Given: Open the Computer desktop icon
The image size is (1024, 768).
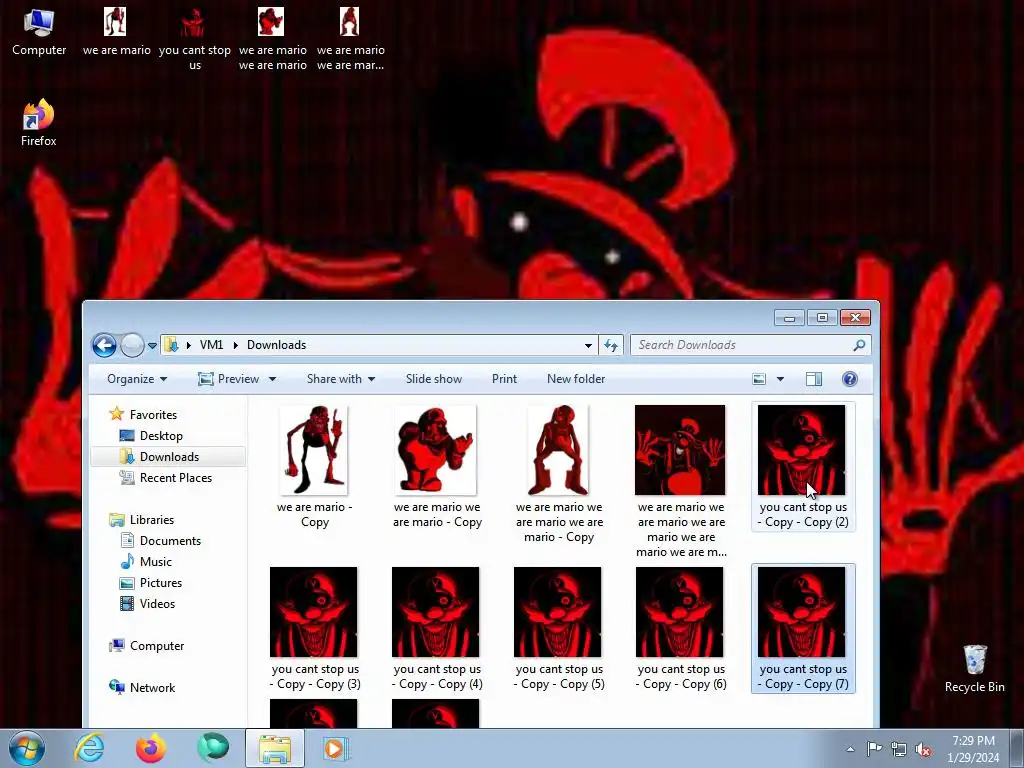Looking at the screenshot, I should pyautogui.click(x=39, y=33).
